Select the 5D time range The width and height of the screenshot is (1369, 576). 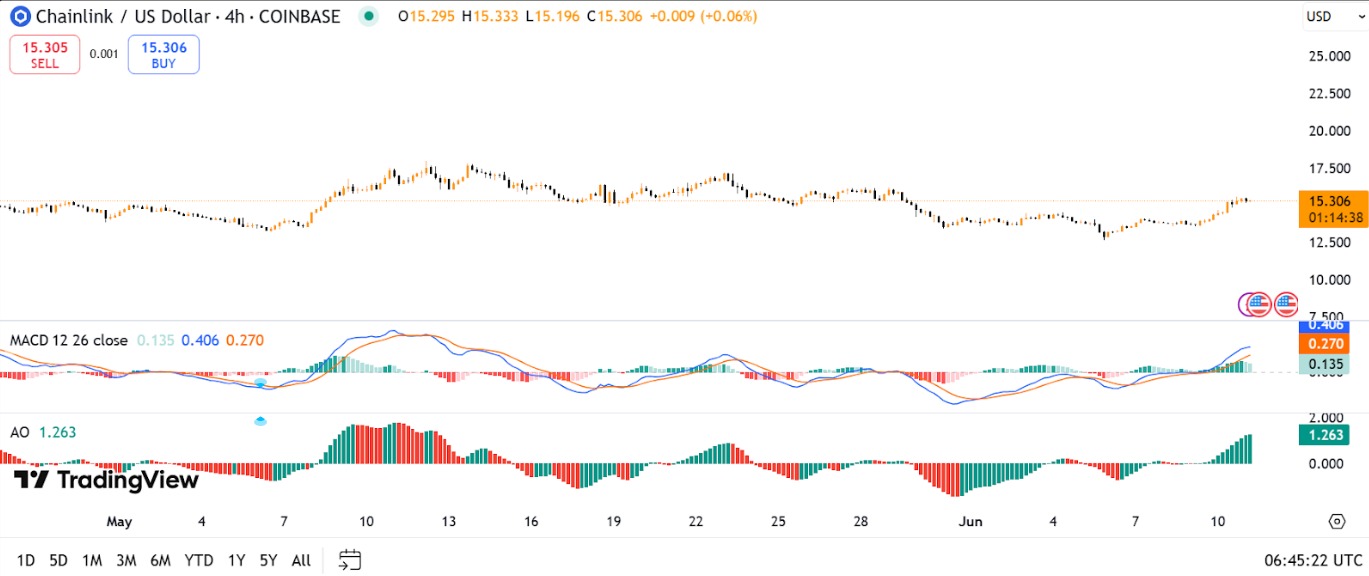pyautogui.click(x=59, y=560)
